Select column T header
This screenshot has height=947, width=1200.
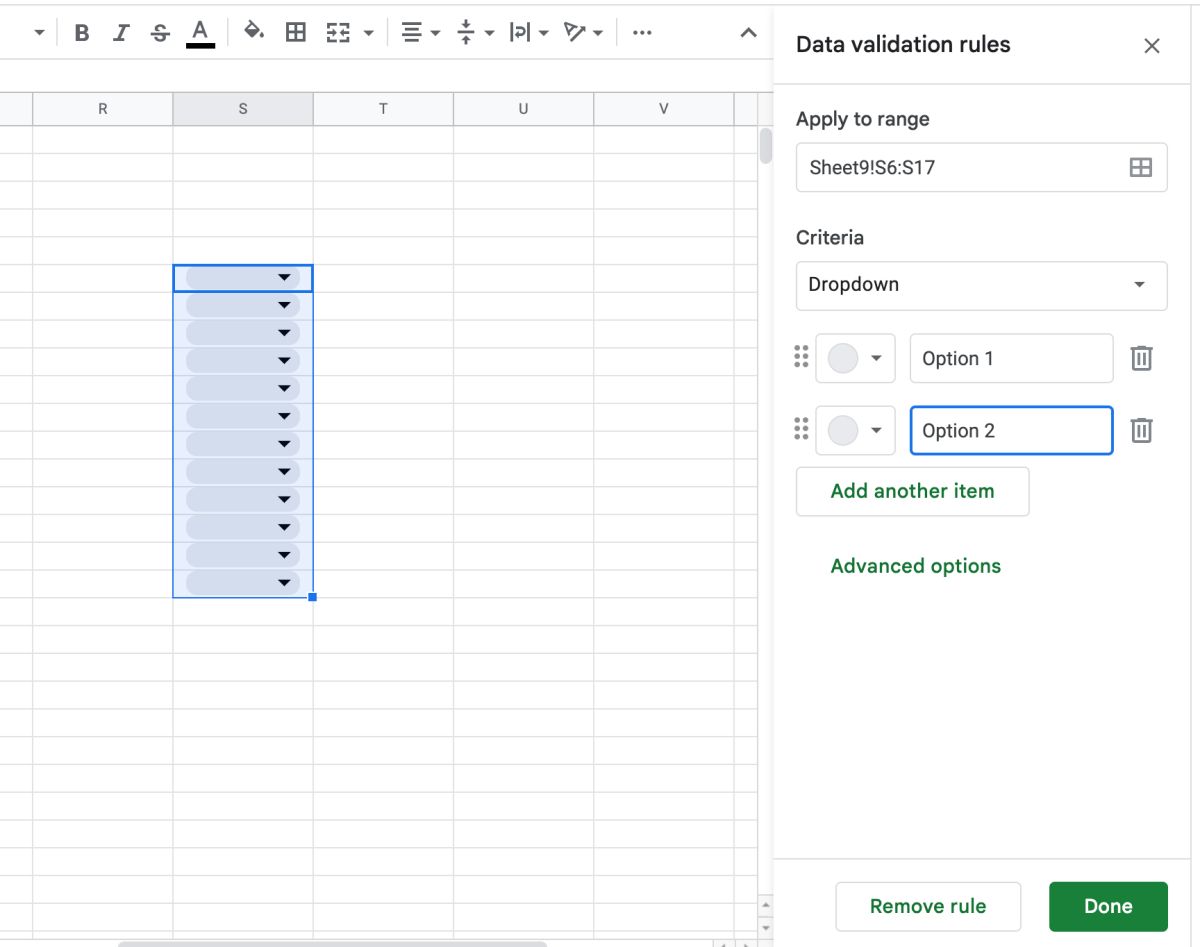coord(383,109)
